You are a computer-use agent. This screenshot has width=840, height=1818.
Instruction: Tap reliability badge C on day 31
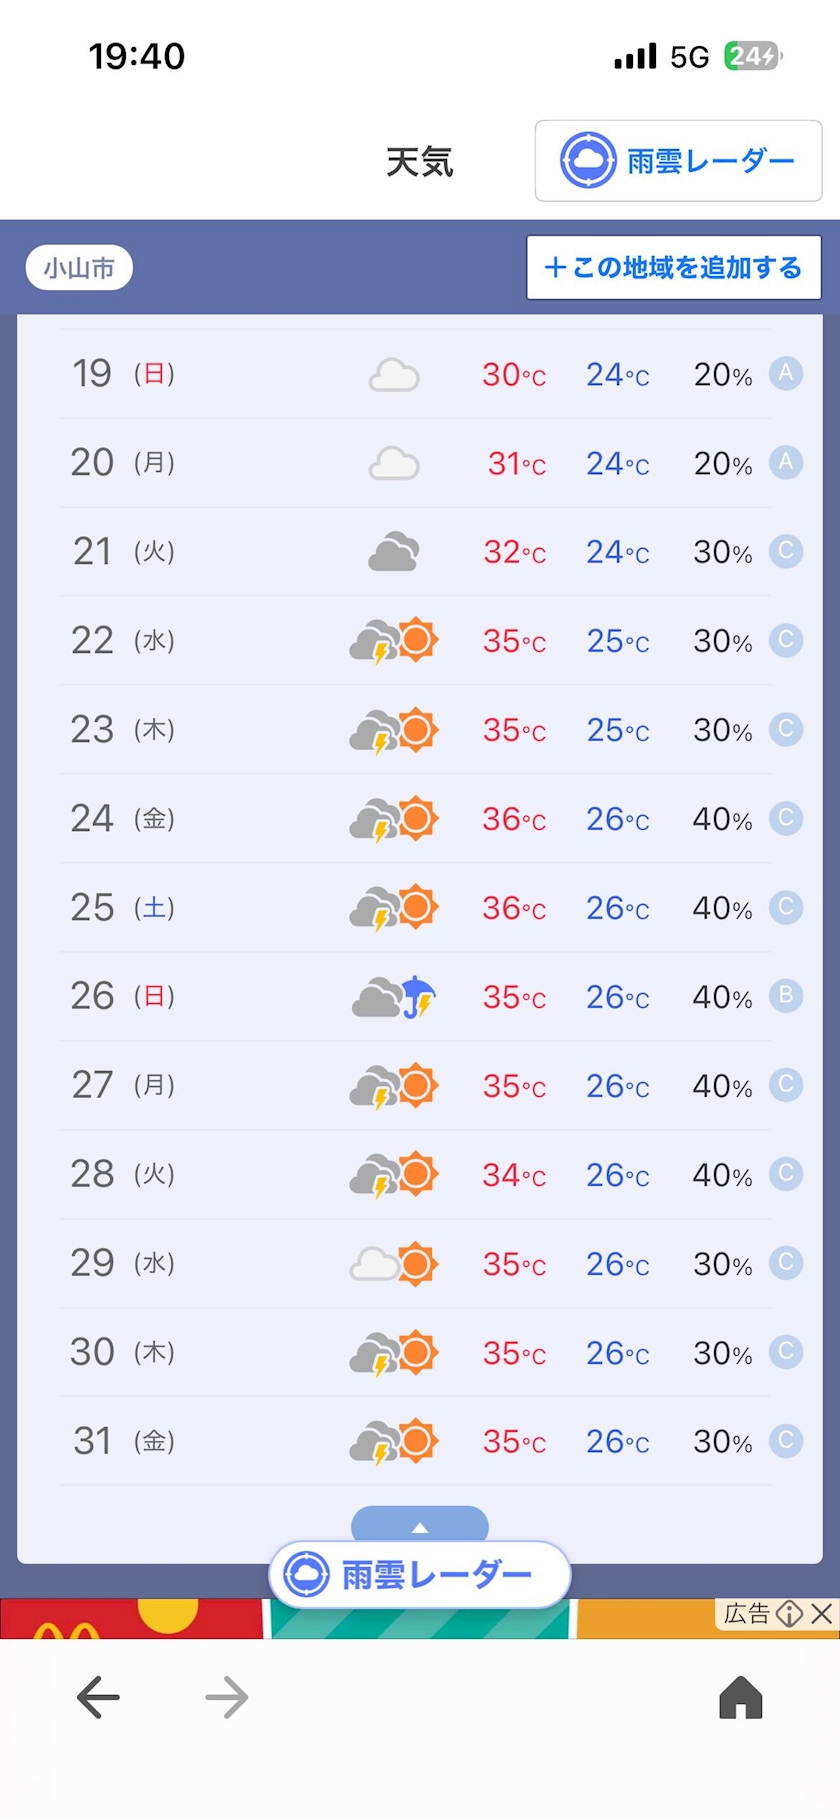click(x=786, y=1440)
